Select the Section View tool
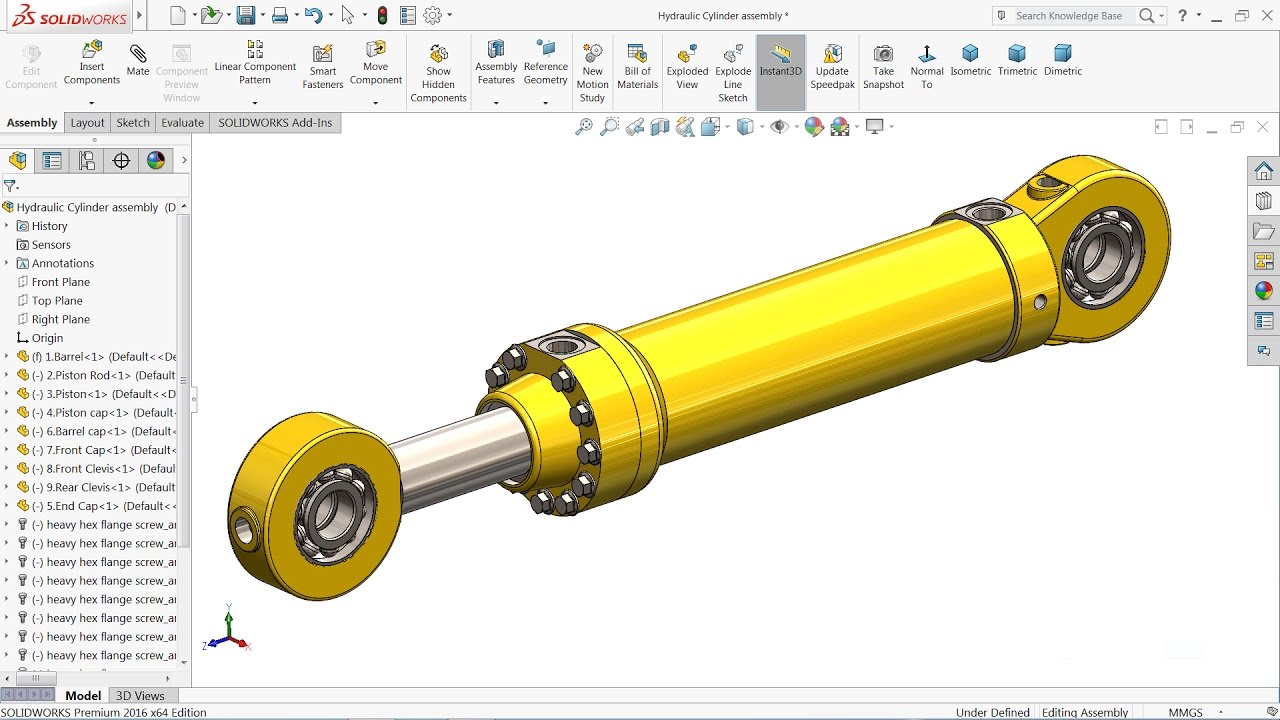The image size is (1280, 720). [661, 126]
